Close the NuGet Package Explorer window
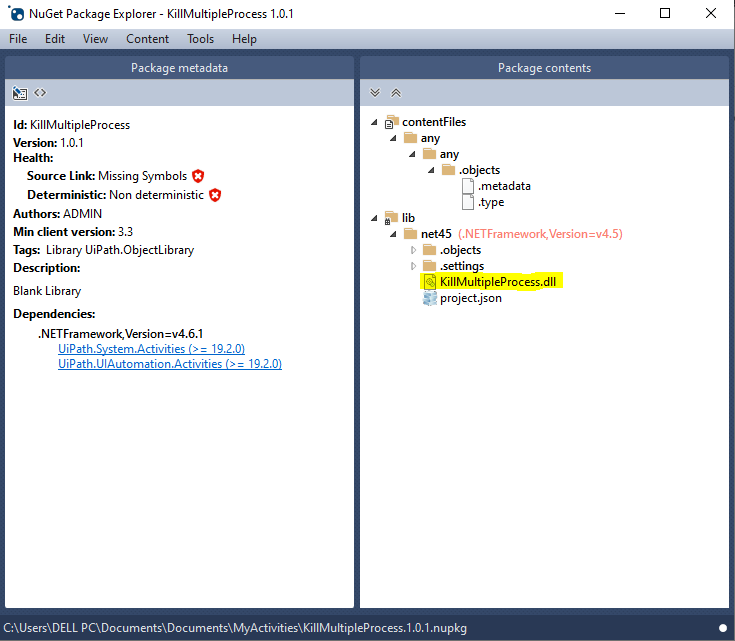735x641 pixels. [x=711, y=14]
